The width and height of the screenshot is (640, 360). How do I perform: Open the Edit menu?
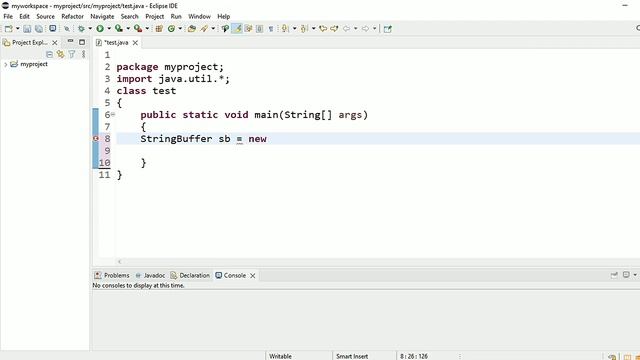tap(24, 16)
